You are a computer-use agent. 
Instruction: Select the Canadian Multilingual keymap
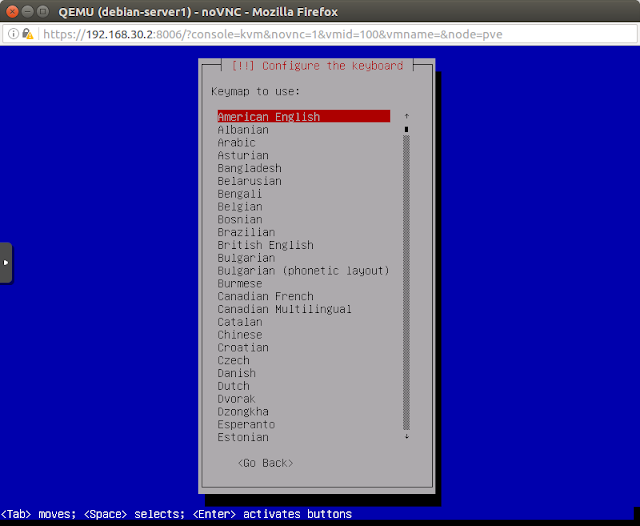[x=284, y=309]
